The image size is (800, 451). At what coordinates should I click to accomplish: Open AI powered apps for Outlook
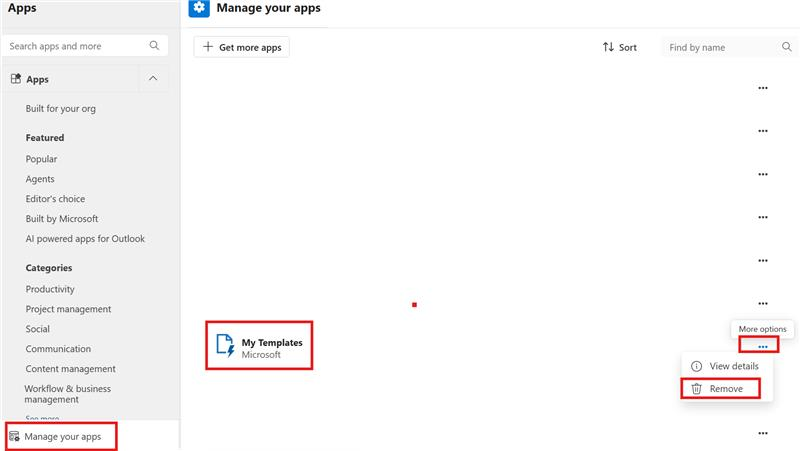(x=85, y=239)
